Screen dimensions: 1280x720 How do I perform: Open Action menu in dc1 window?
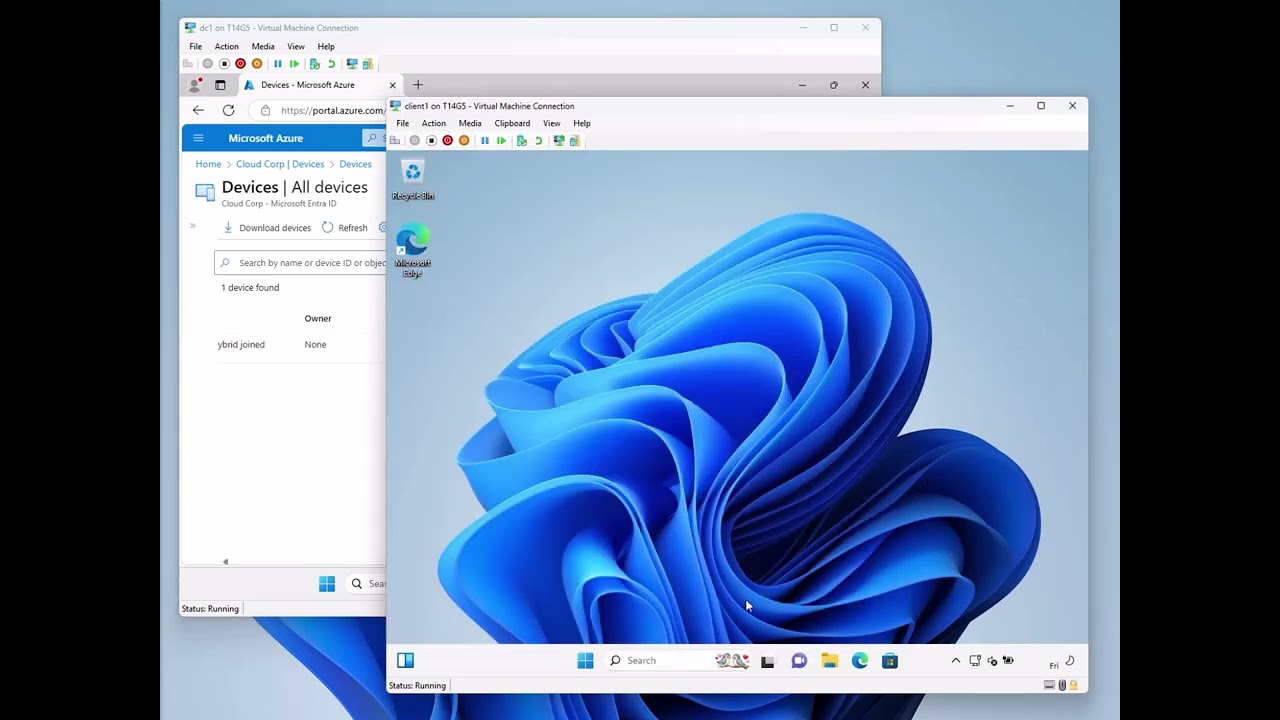(227, 46)
